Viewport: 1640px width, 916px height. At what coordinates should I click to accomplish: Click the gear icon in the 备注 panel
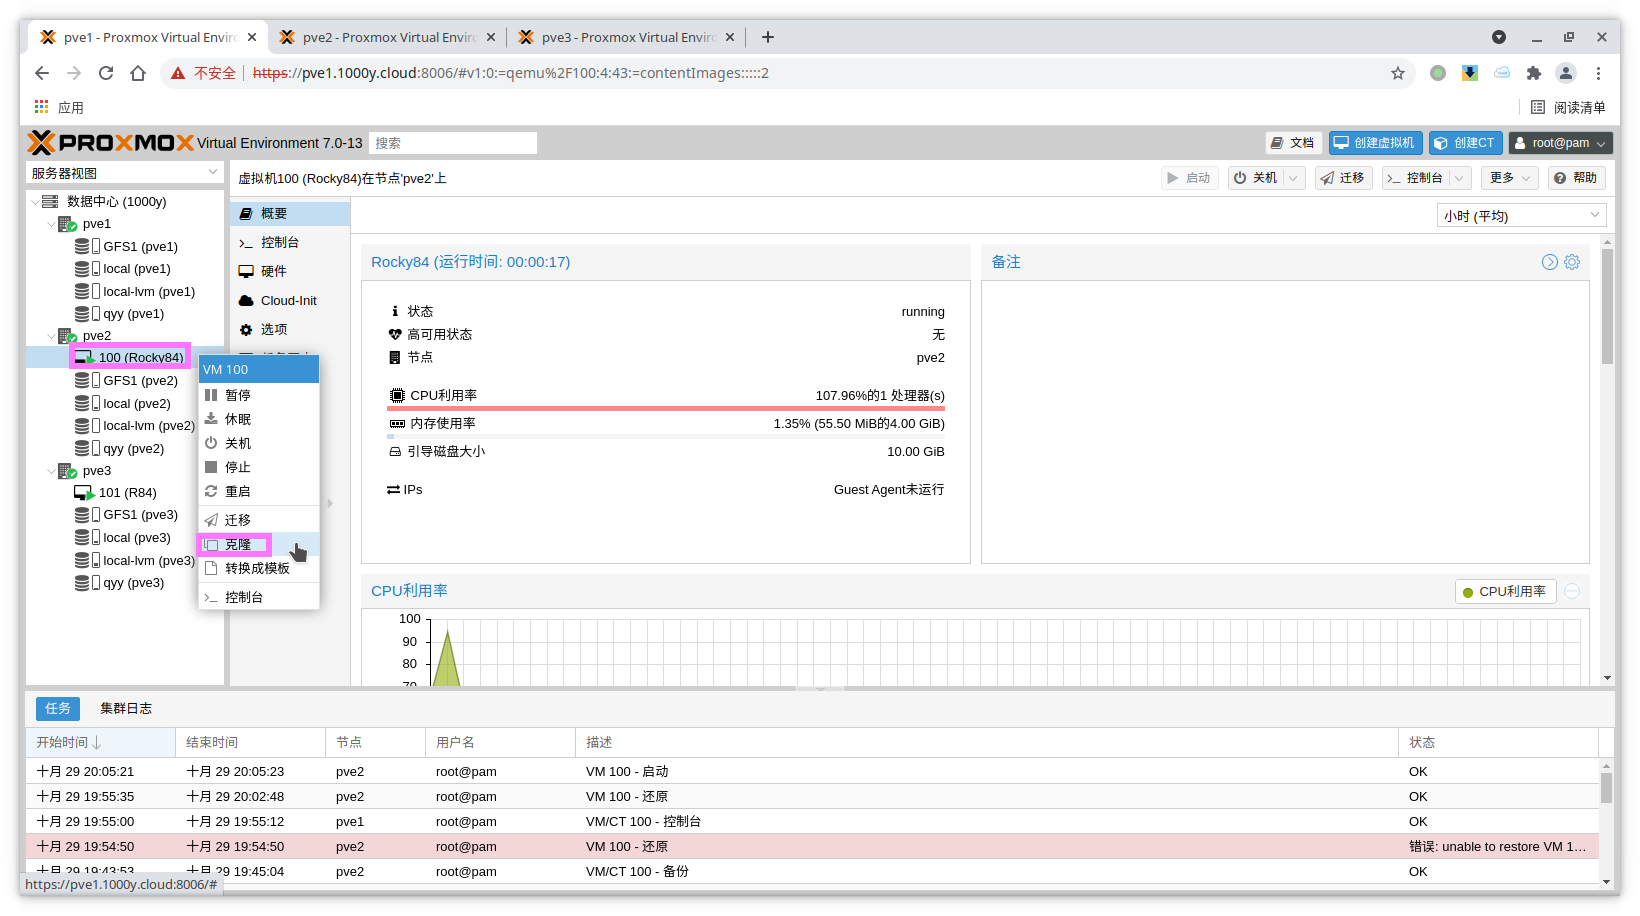click(1572, 262)
